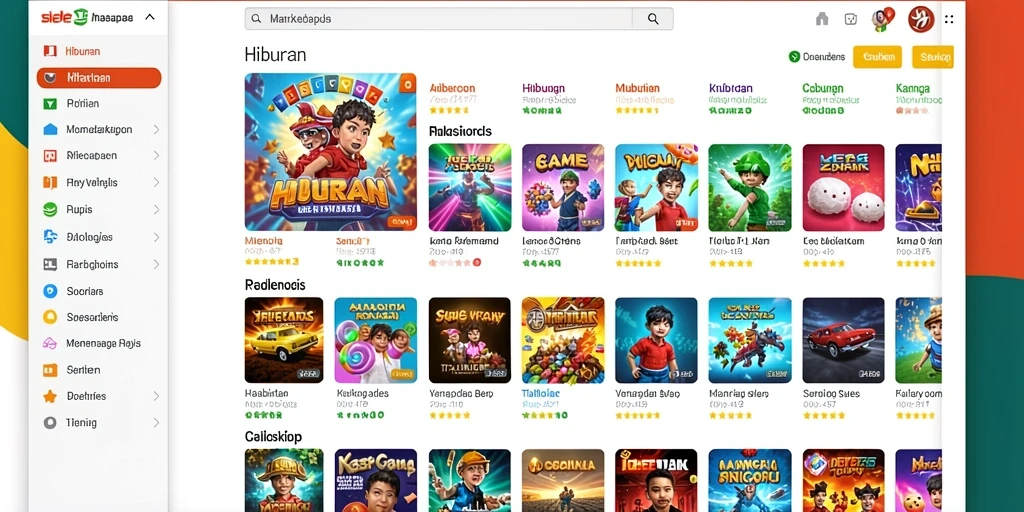The height and width of the screenshot is (512, 1024).
Task: Open the round red profile avatar
Action: (921, 19)
